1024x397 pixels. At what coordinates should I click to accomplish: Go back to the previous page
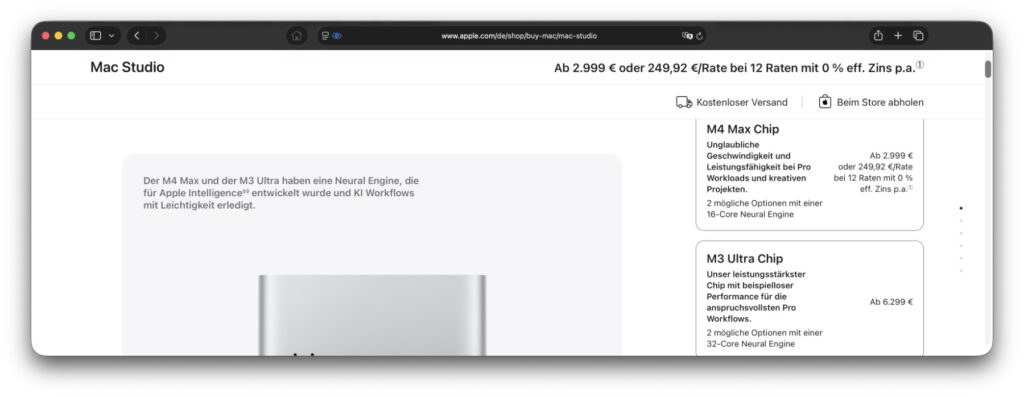(x=136, y=36)
